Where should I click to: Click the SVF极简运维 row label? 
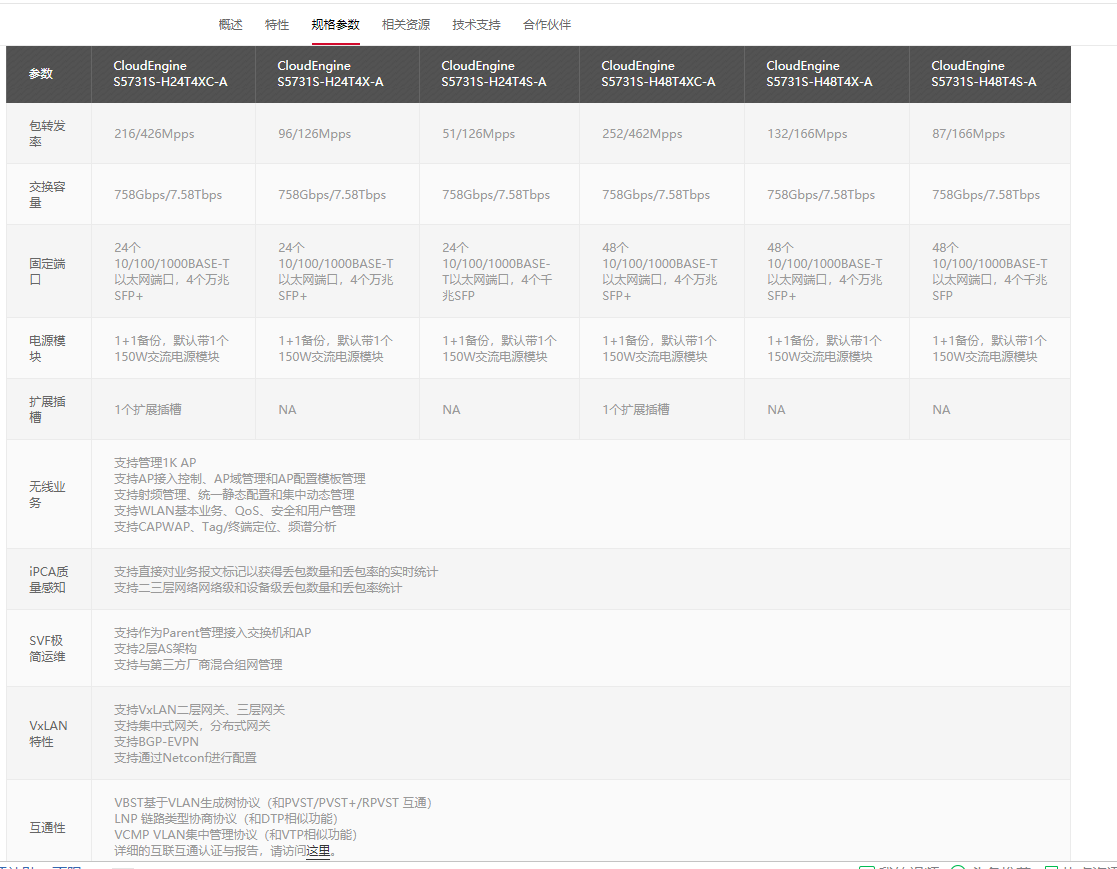pos(47,648)
